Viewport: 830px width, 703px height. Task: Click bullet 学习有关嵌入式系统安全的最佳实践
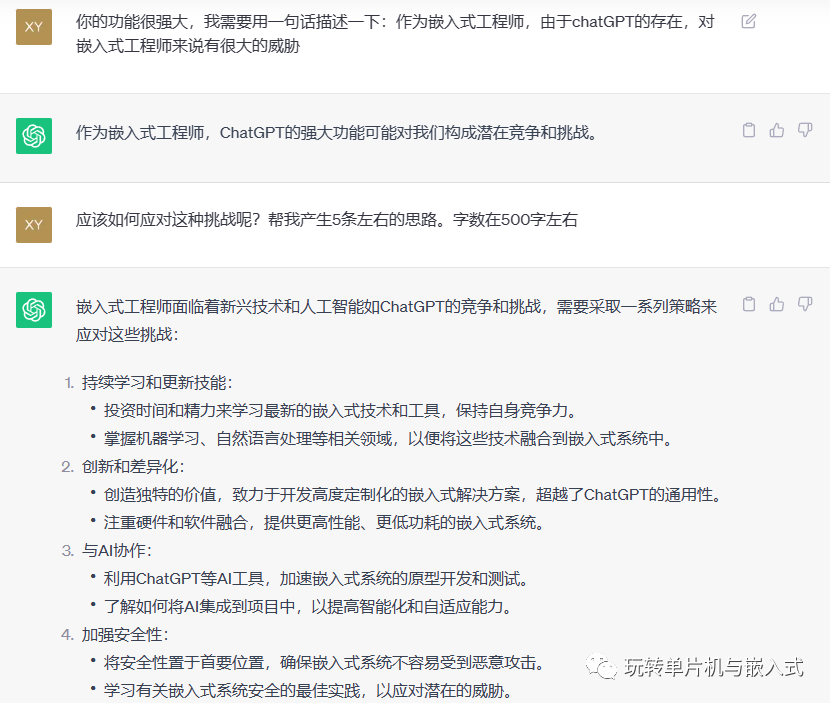[308, 691]
